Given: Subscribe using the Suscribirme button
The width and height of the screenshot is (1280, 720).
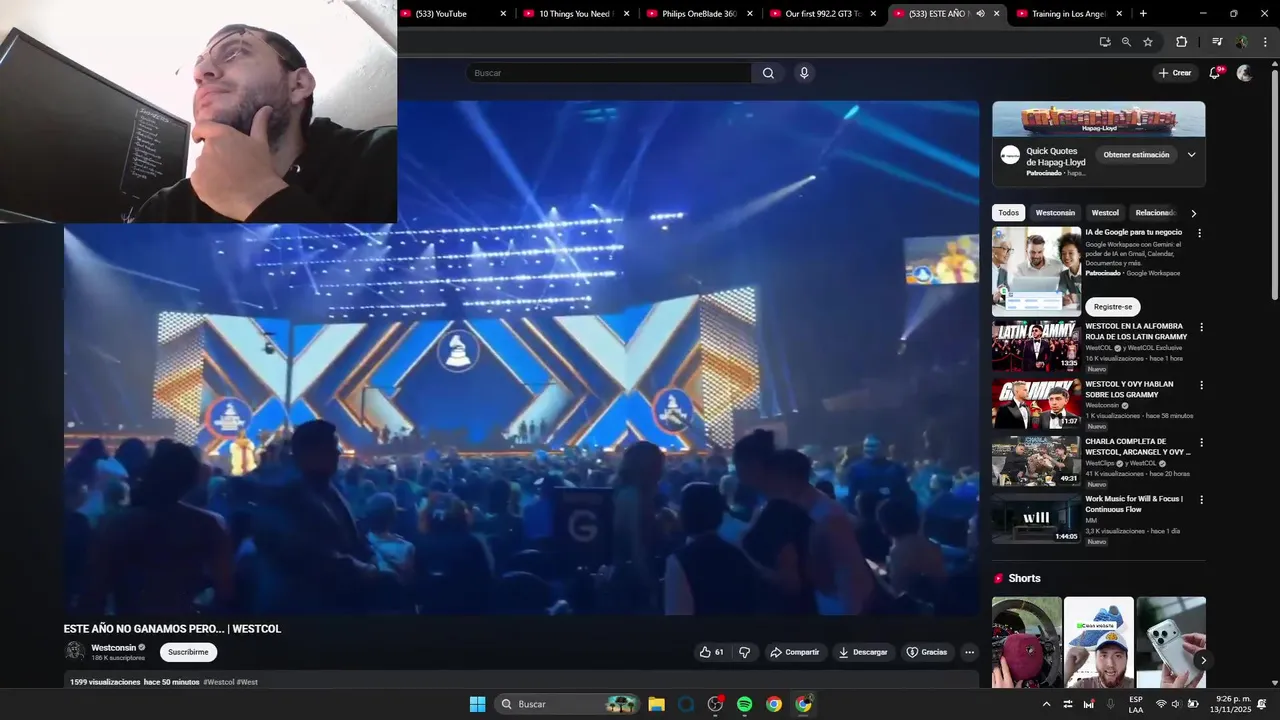Looking at the screenshot, I should point(188,652).
